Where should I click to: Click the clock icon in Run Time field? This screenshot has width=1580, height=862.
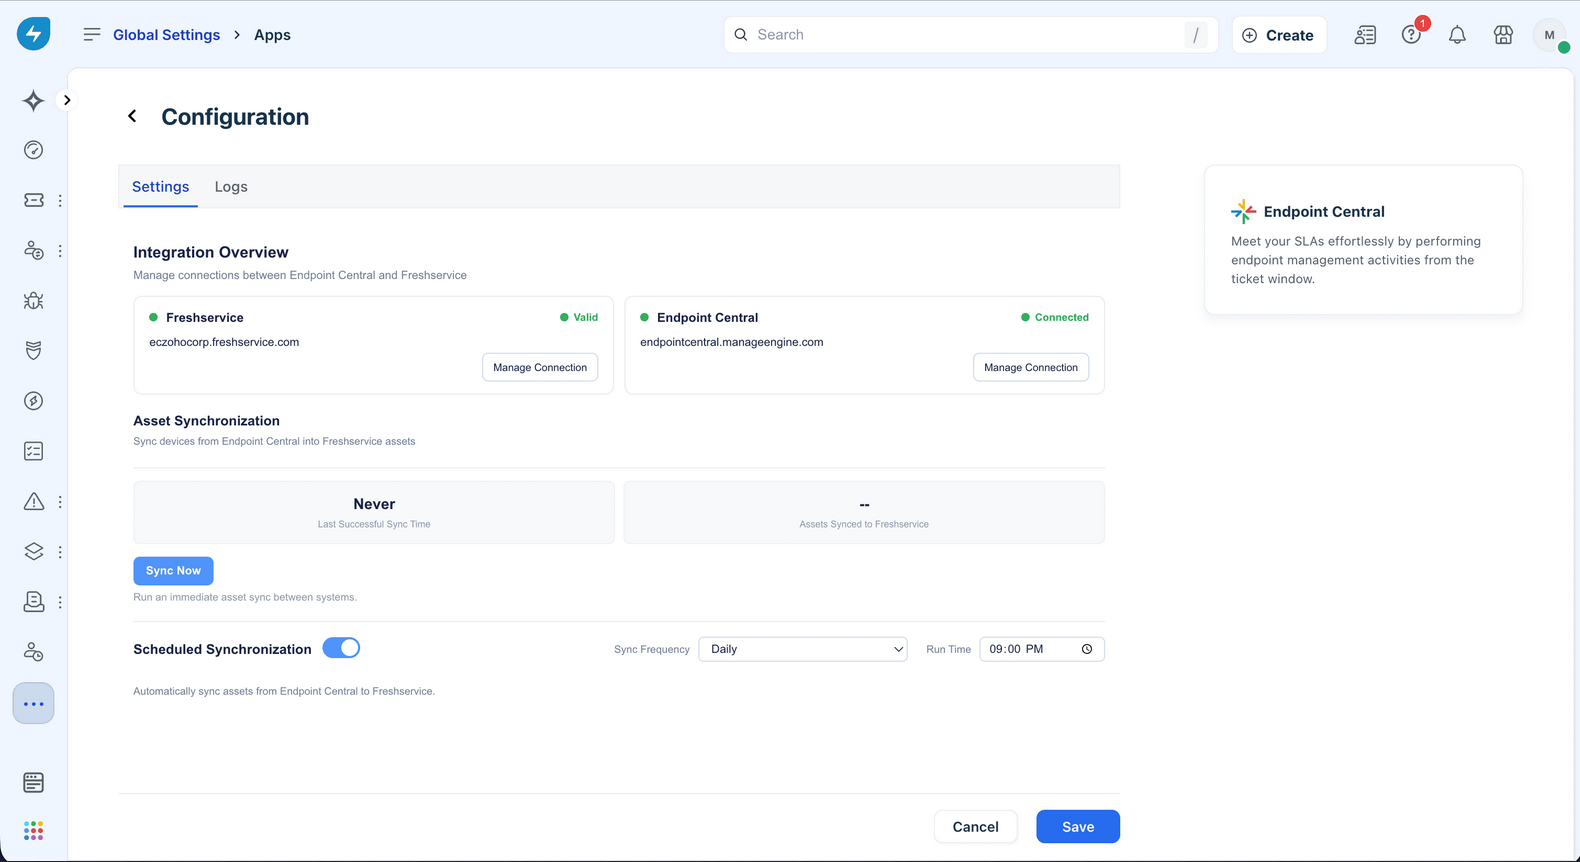[x=1087, y=649]
